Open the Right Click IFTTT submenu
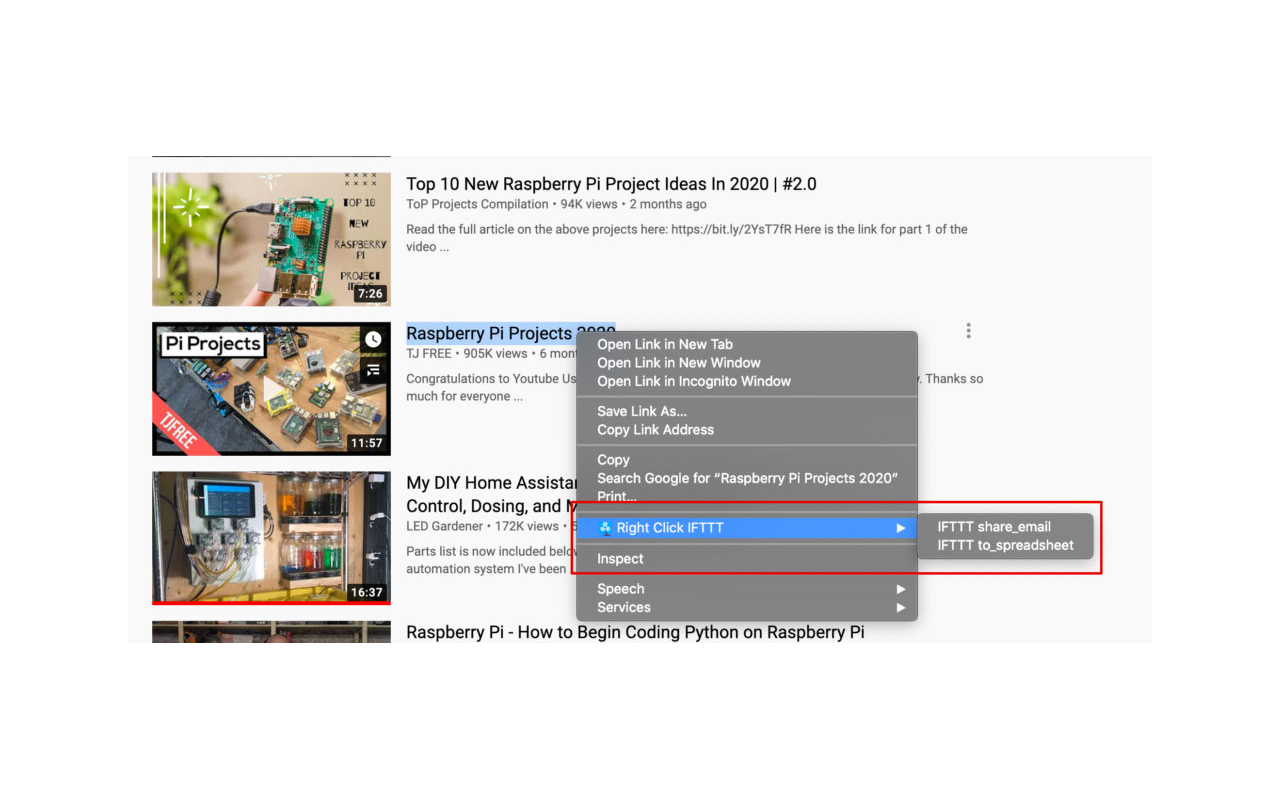The height and width of the screenshot is (800, 1280). (747, 528)
